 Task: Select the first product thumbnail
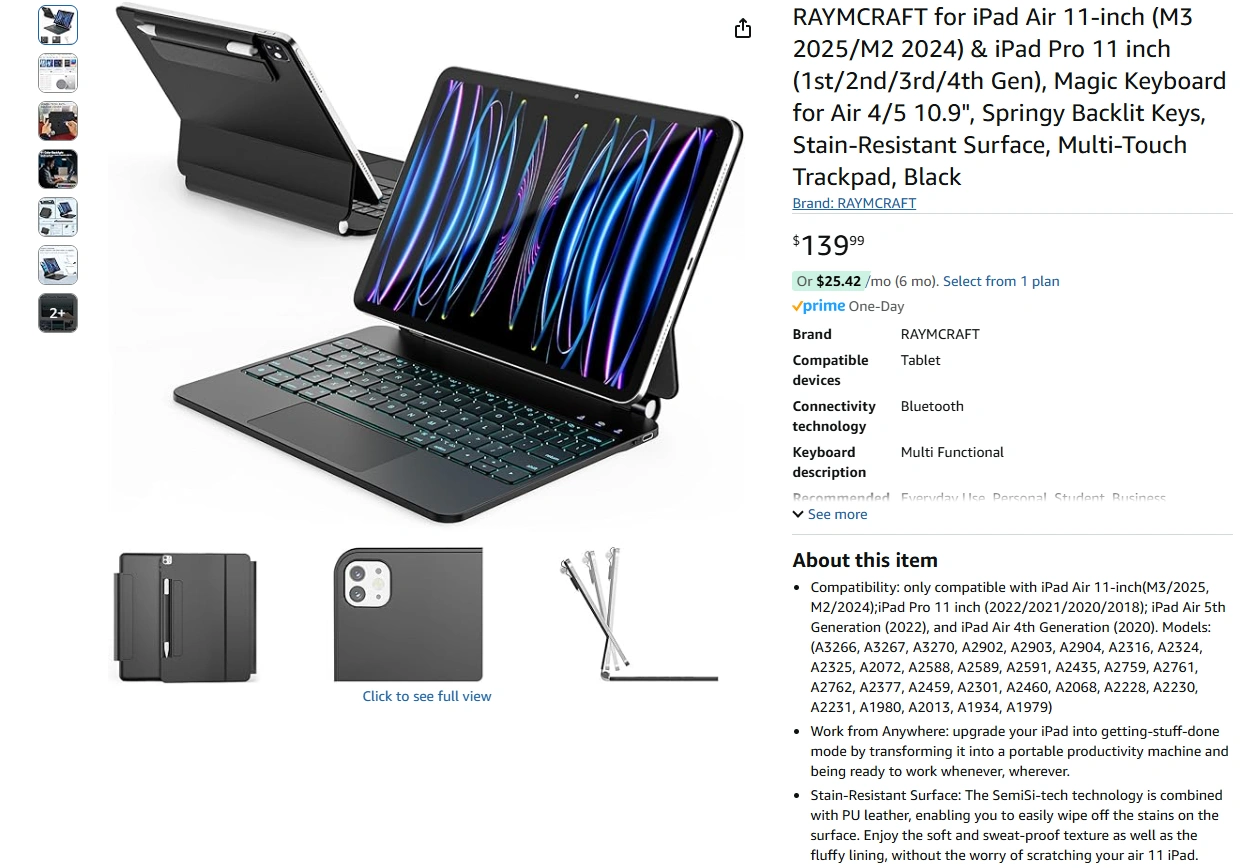click(58, 25)
